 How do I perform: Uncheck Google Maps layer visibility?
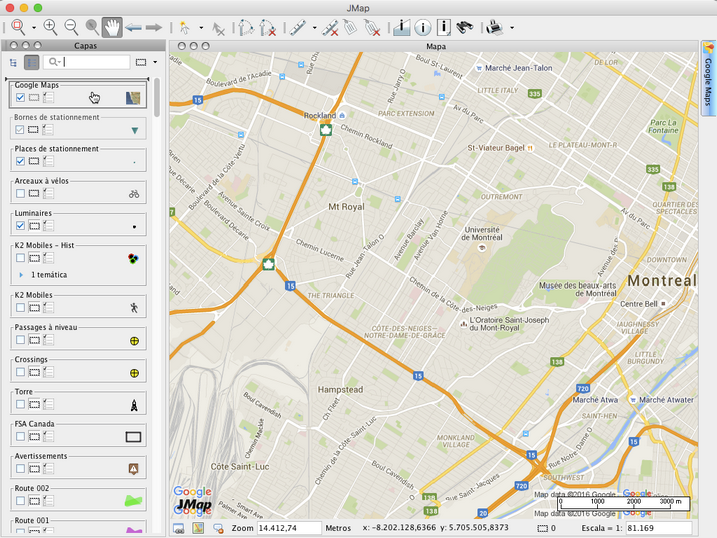point(20,97)
